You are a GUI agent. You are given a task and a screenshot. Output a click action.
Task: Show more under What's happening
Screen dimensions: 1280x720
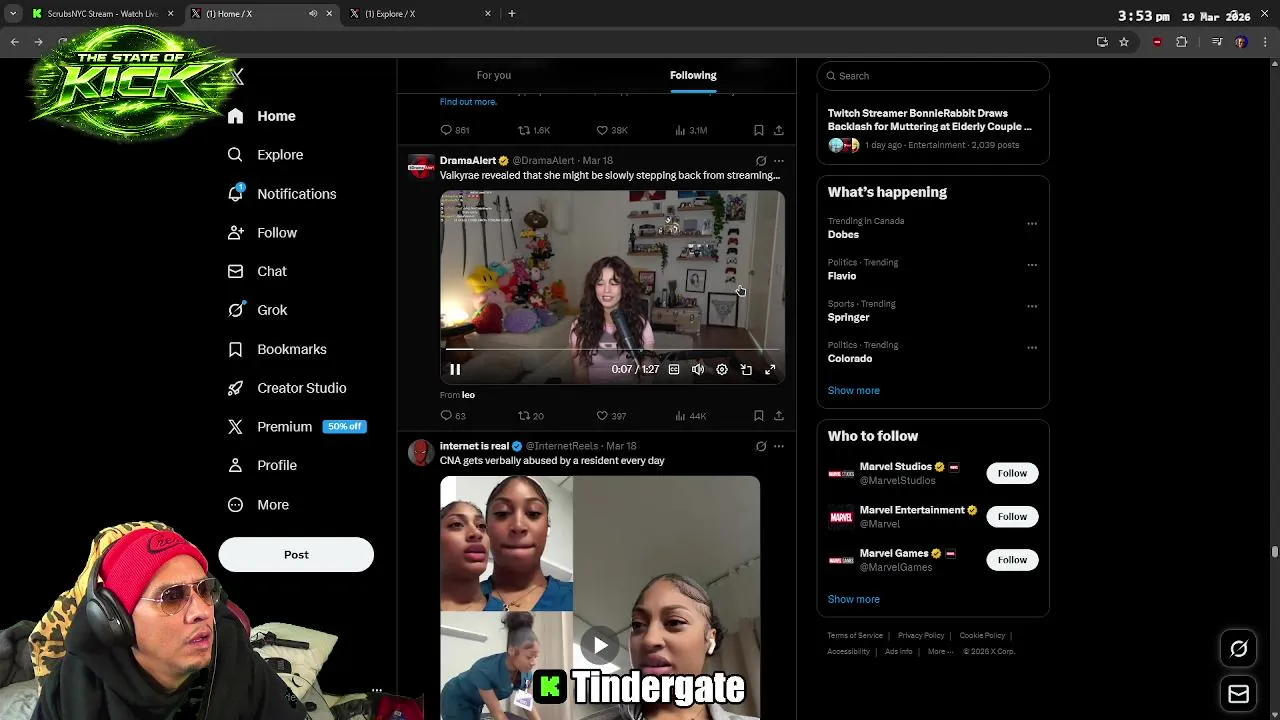tap(854, 391)
